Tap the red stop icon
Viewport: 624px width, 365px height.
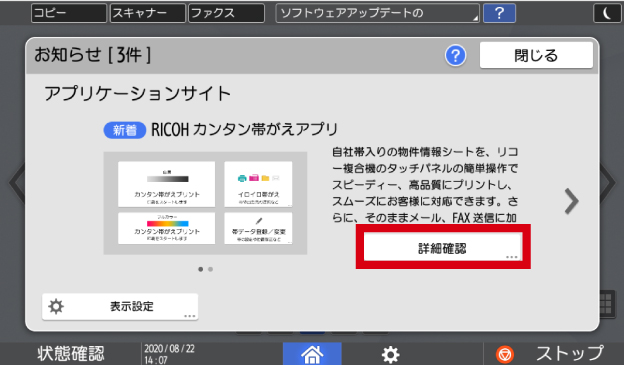click(505, 354)
